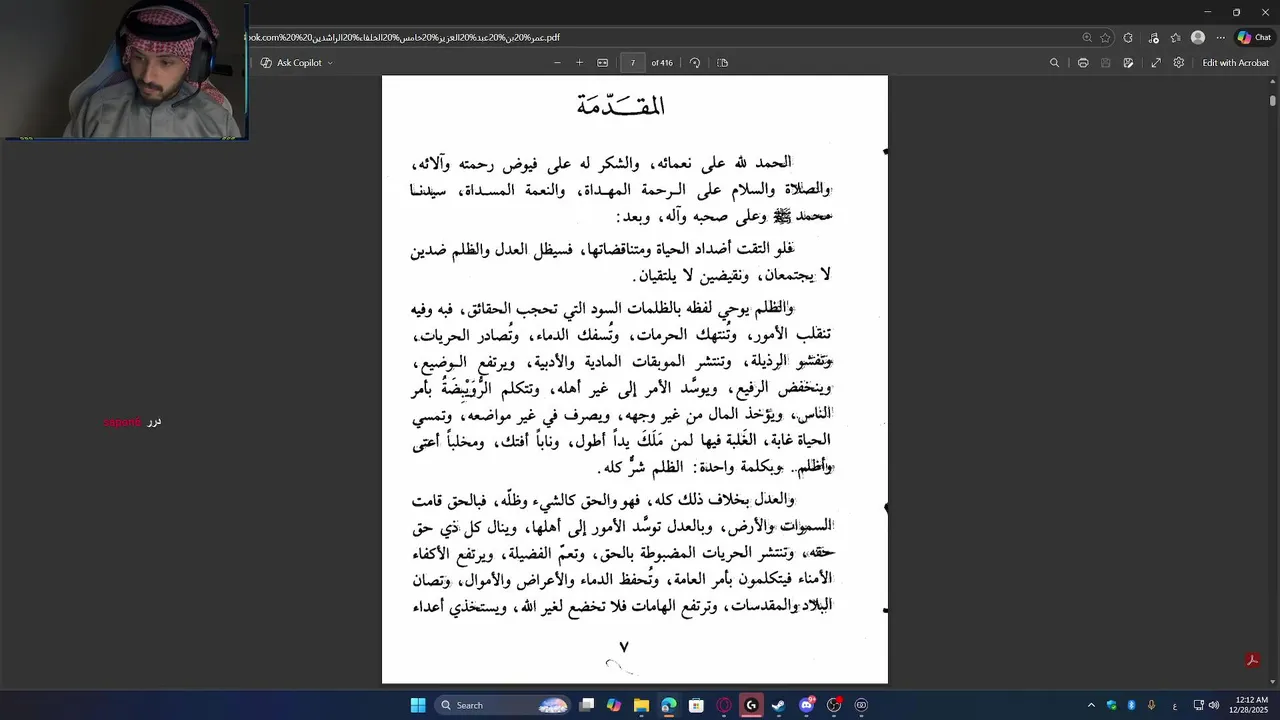The width and height of the screenshot is (1280, 720).
Task: Click Edit with Acrobat
Action: pos(1235,63)
